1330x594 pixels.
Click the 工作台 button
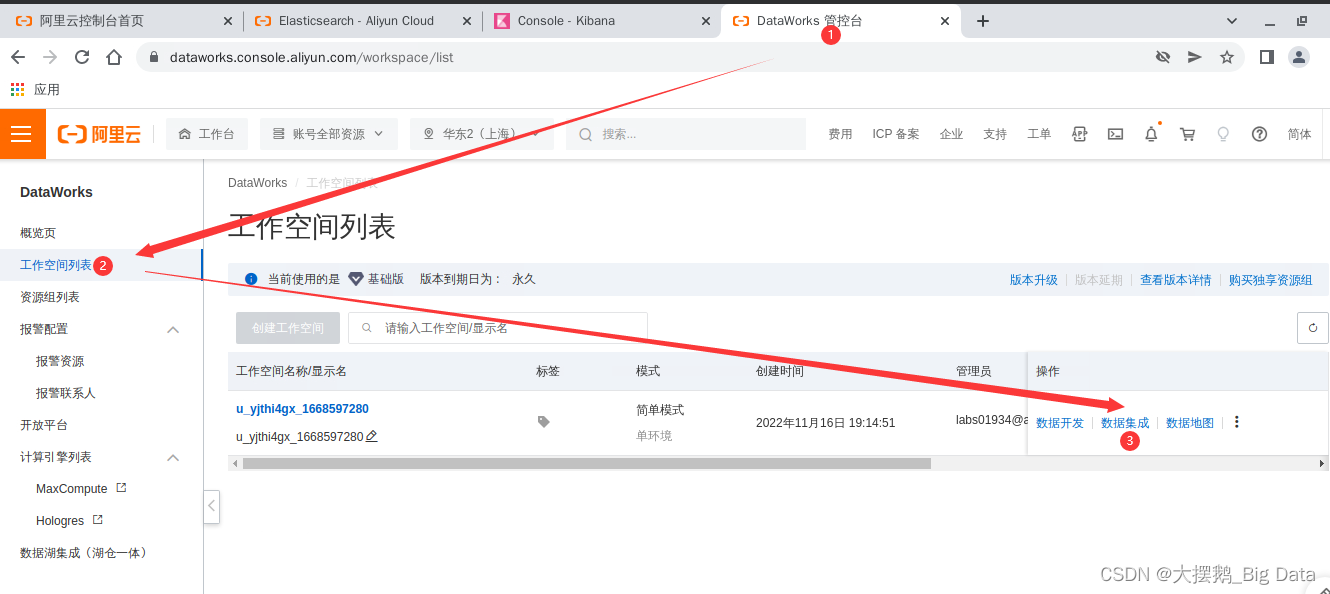pyautogui.click(x=207, y=134)
